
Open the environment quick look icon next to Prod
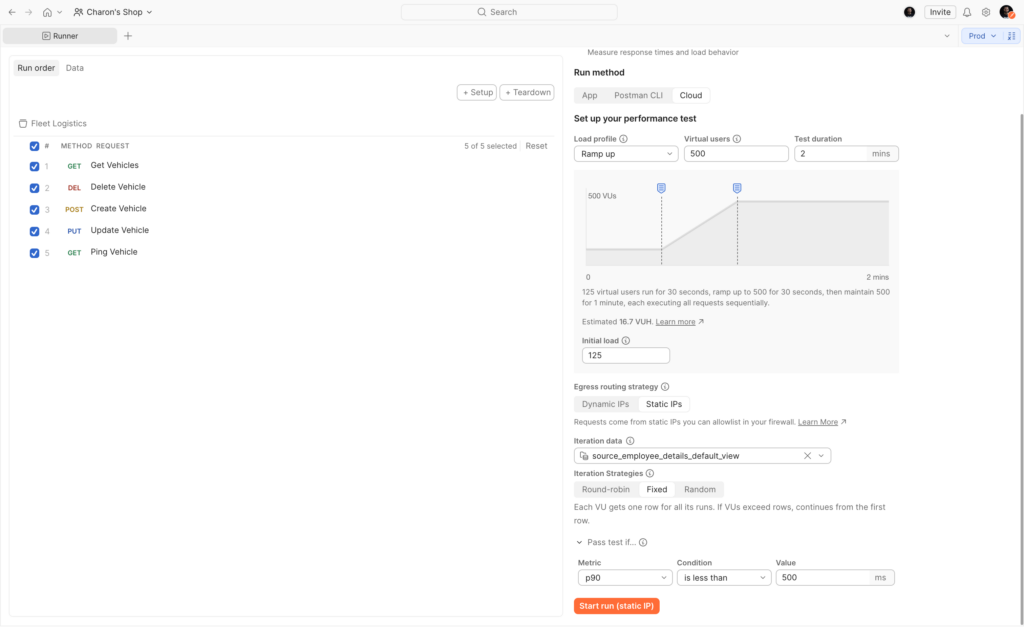tap(1012, 36)
